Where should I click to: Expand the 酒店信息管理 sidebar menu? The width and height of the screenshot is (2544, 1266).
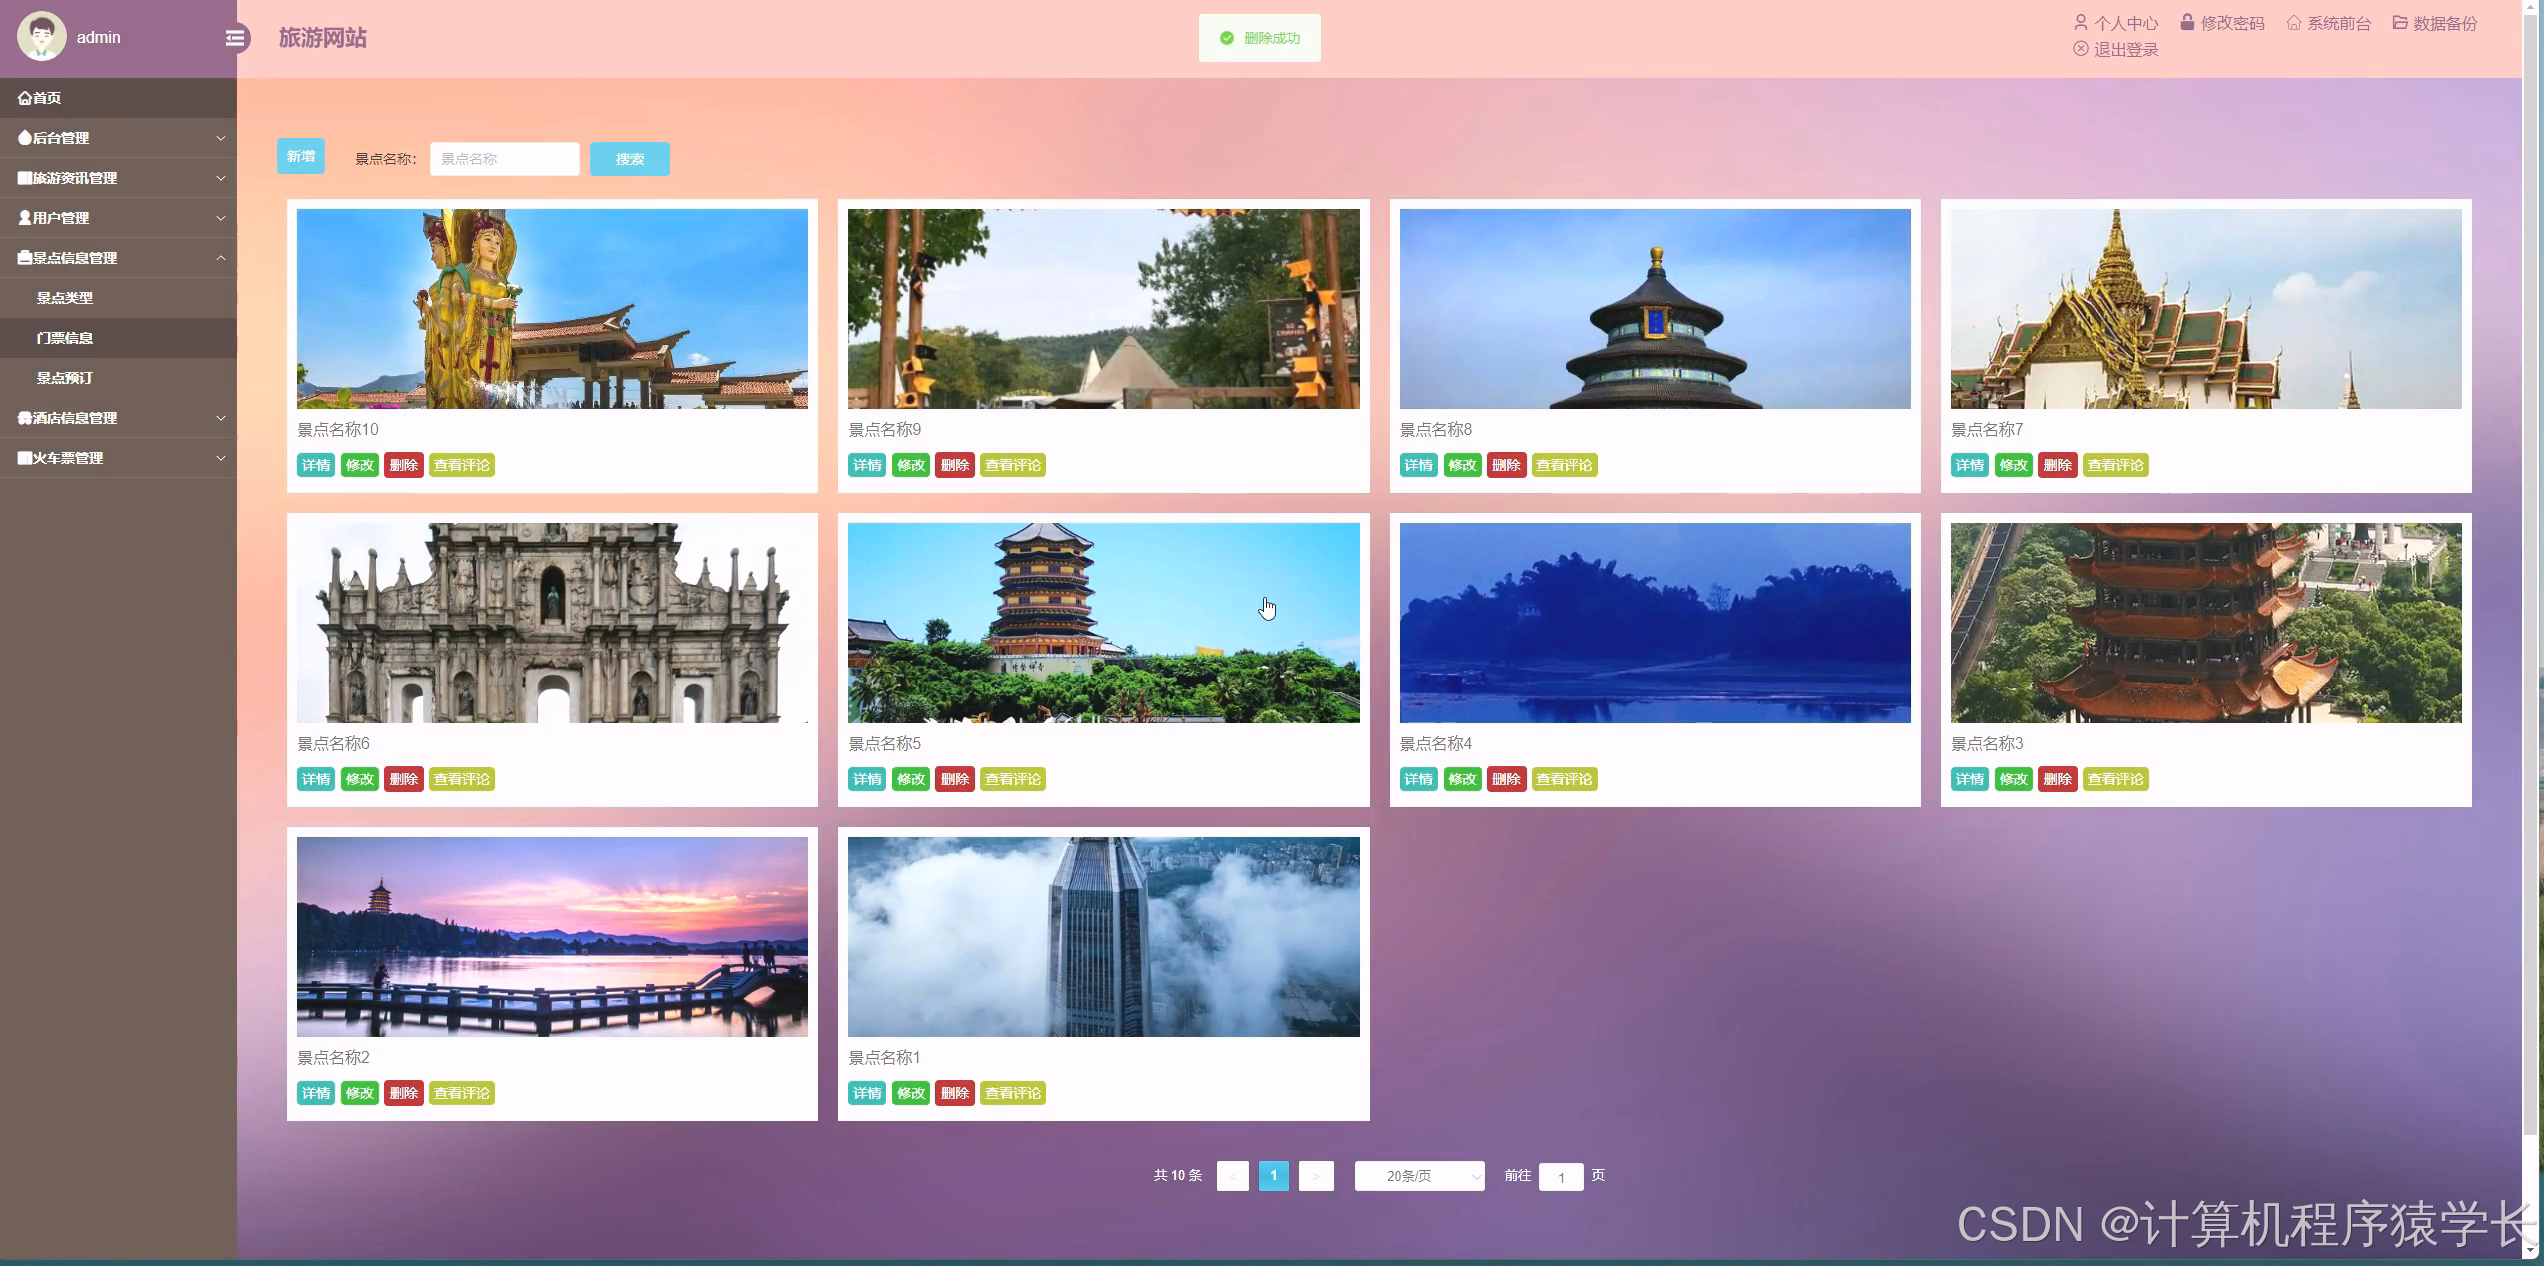click(x=118, y=418)
